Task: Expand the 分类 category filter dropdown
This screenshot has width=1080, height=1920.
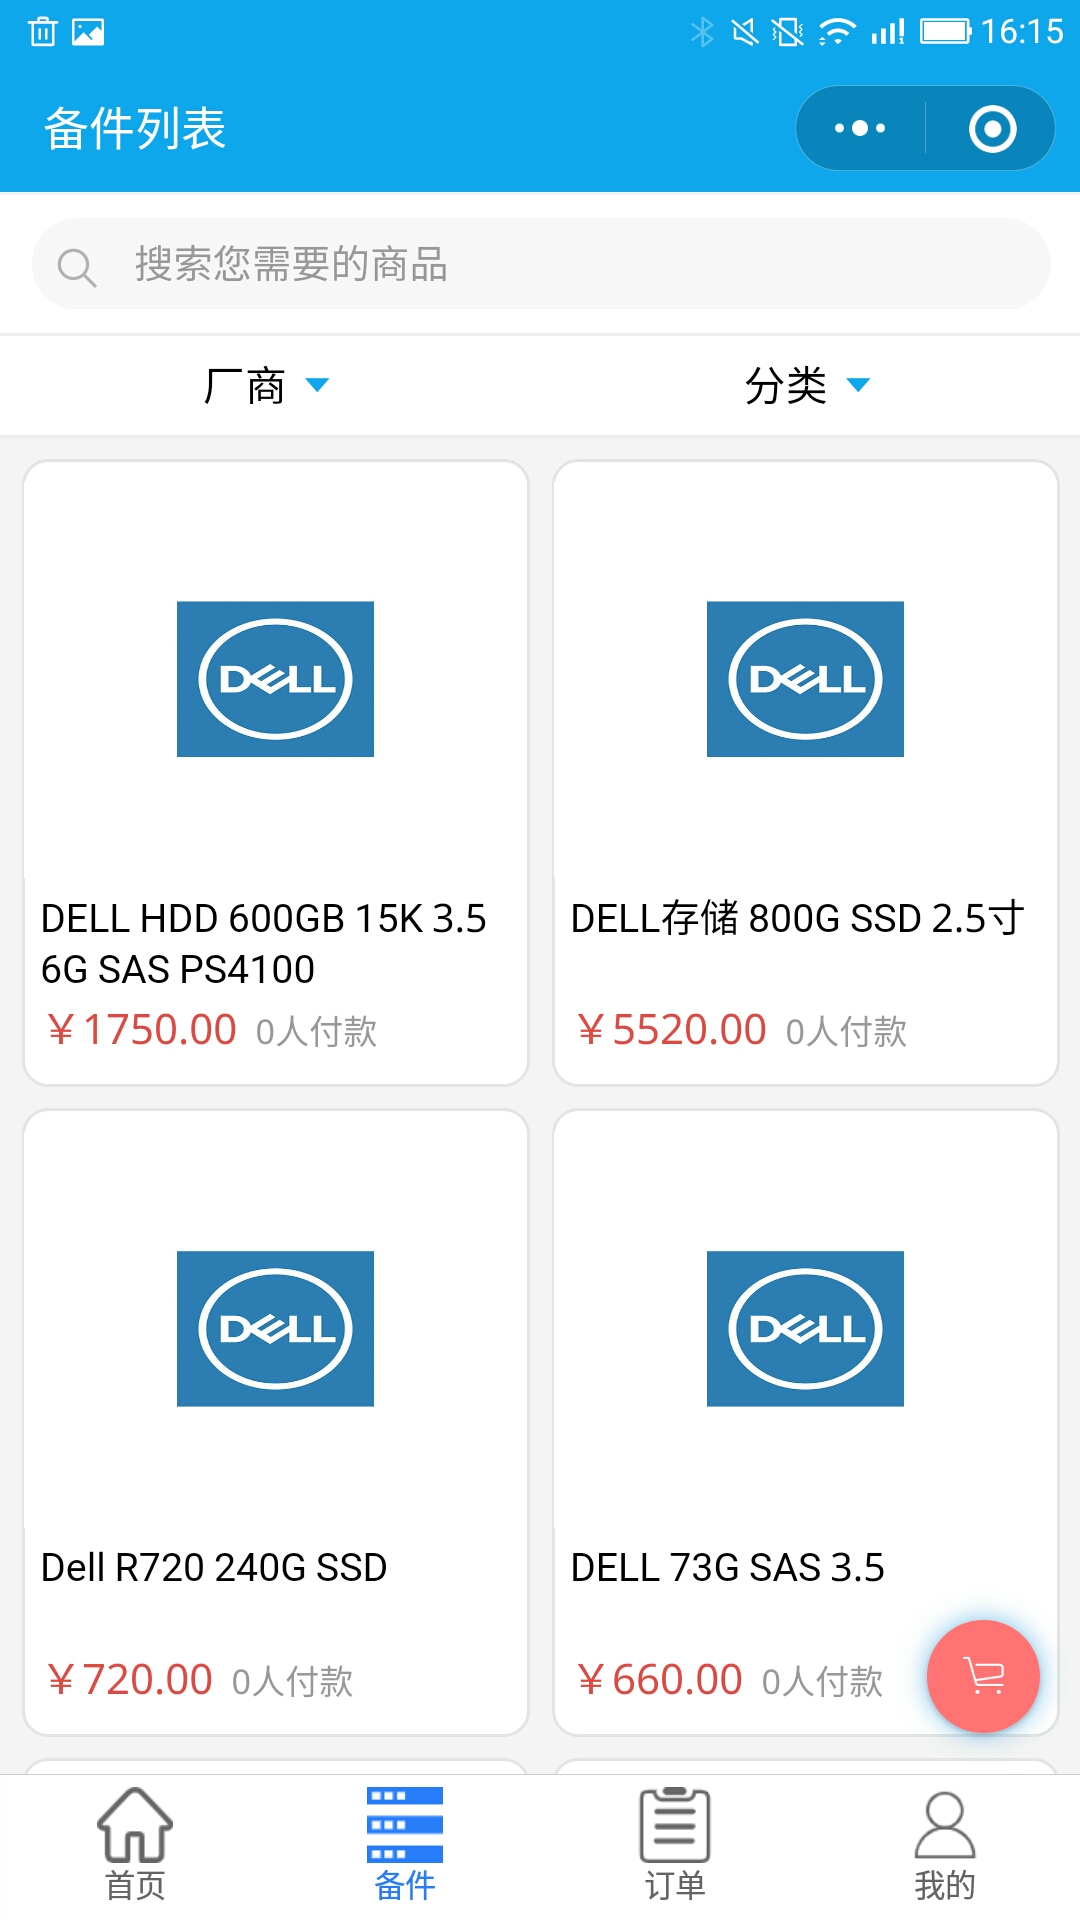Action: coord(808,386)
